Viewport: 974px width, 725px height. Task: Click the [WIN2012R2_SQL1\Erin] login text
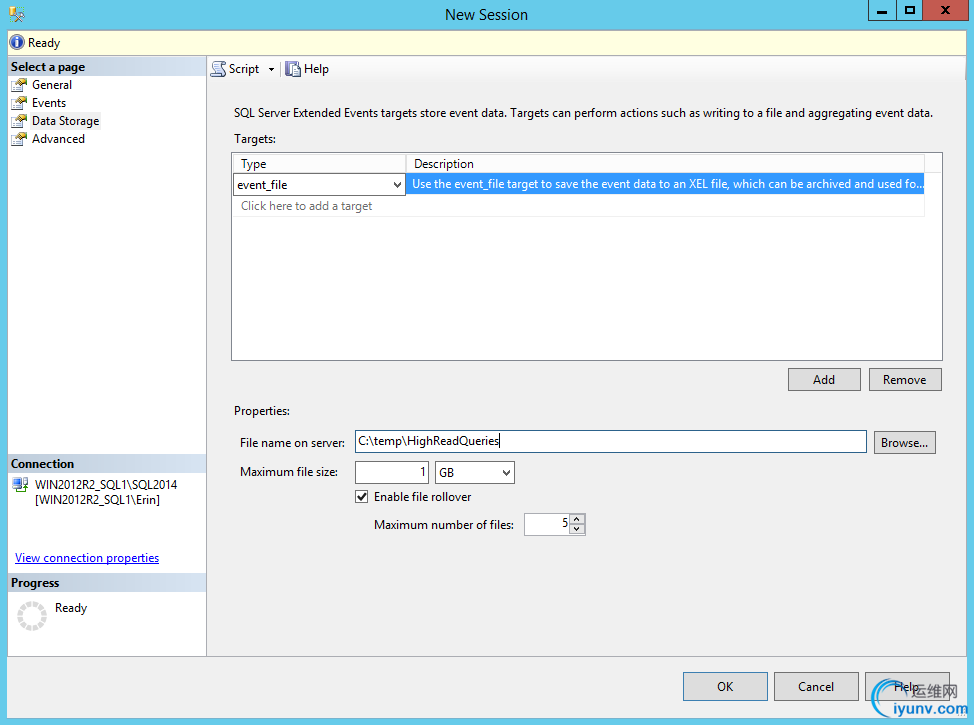coord(98,500)
